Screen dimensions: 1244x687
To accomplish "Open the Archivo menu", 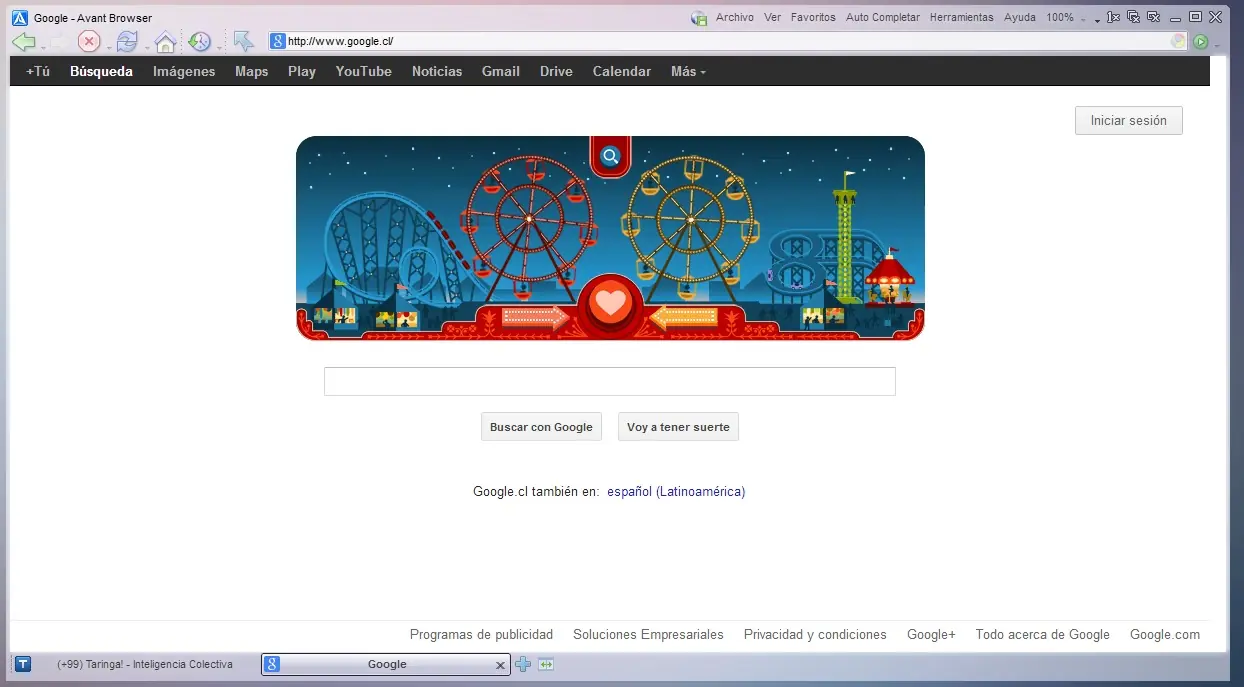I will coord(735,17).
